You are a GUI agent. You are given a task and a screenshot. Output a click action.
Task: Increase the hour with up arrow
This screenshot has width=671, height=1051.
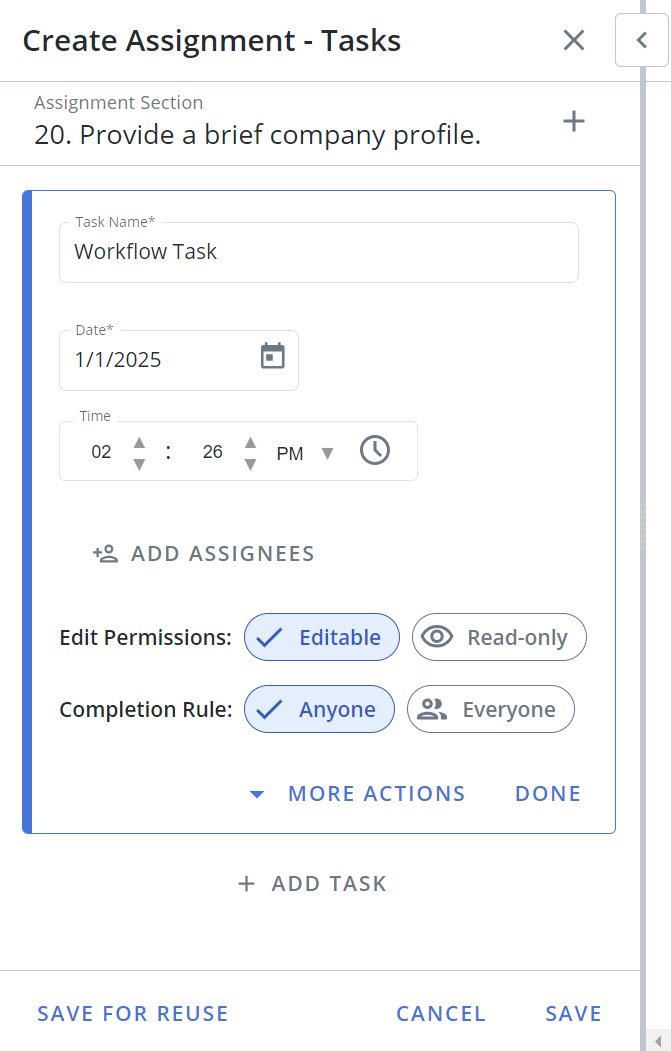pos(139,442)
